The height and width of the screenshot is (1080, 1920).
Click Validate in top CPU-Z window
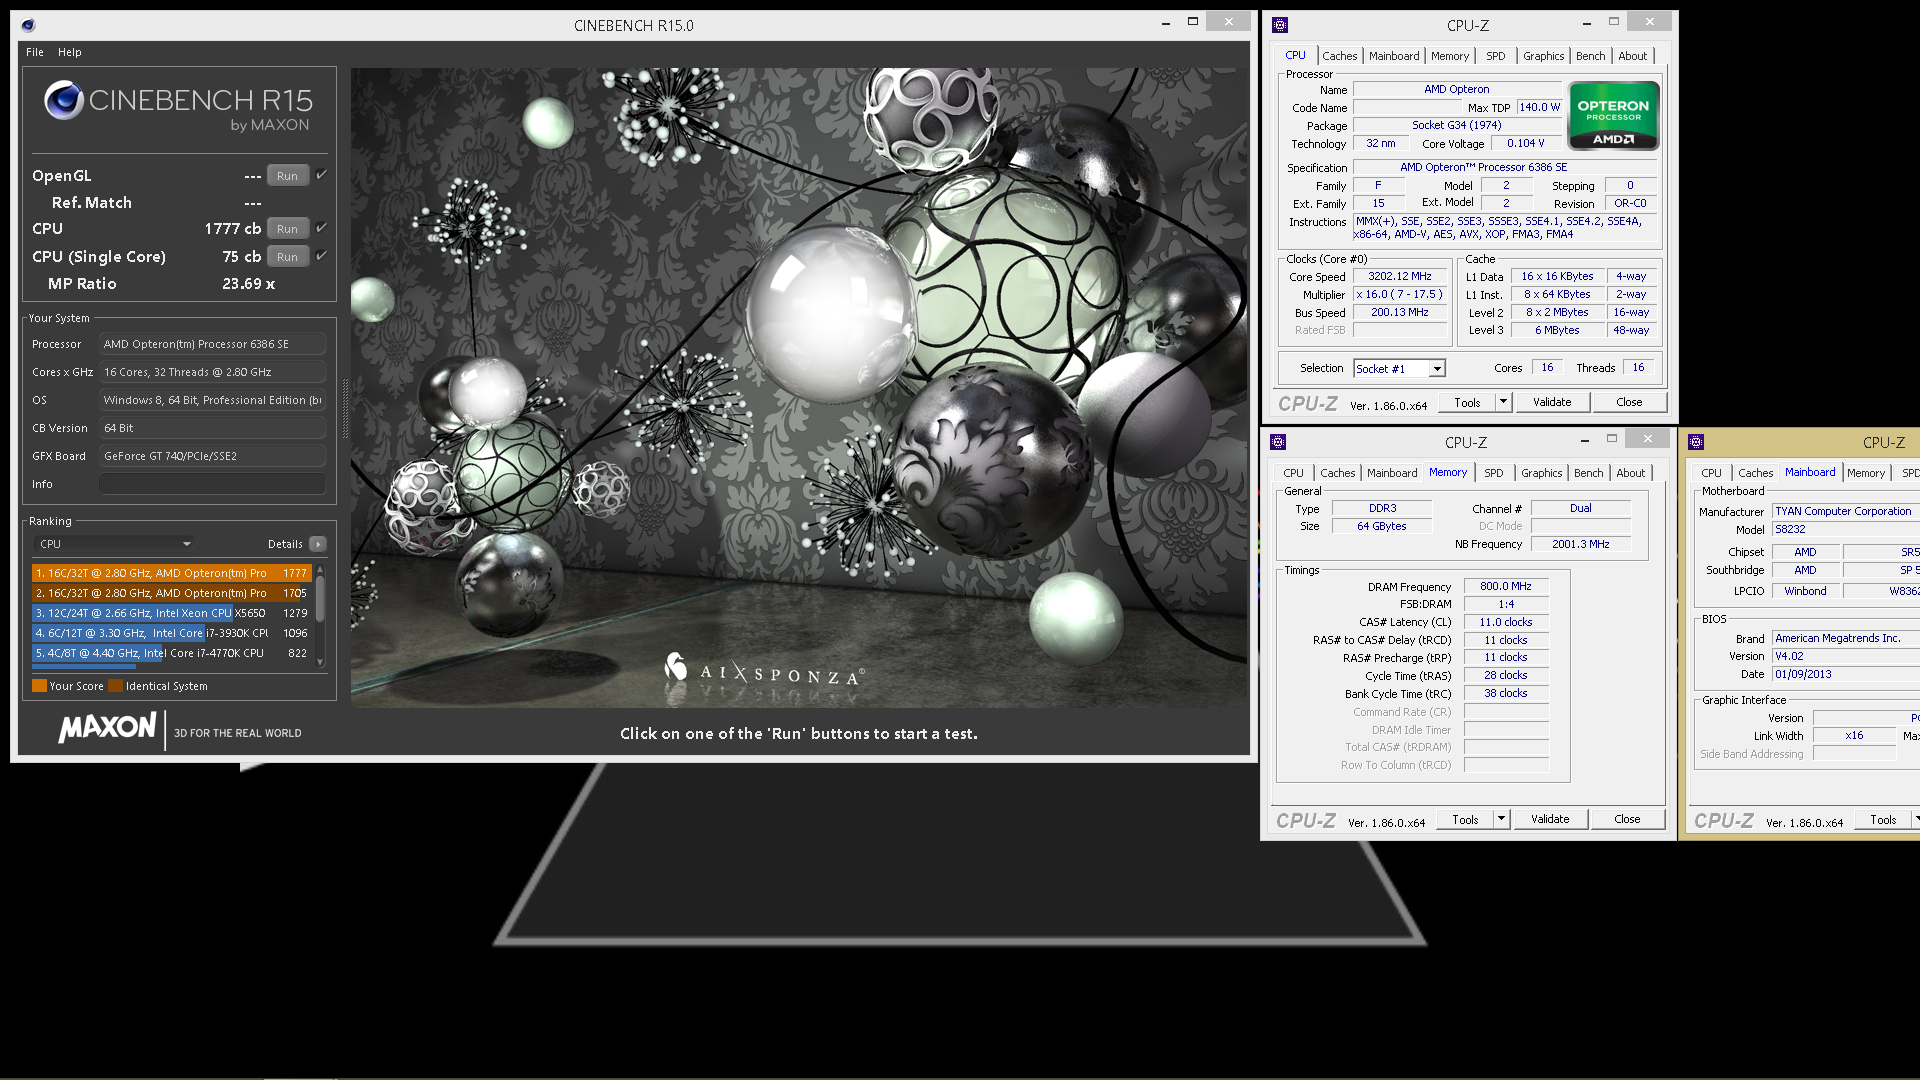point(1552,402)
